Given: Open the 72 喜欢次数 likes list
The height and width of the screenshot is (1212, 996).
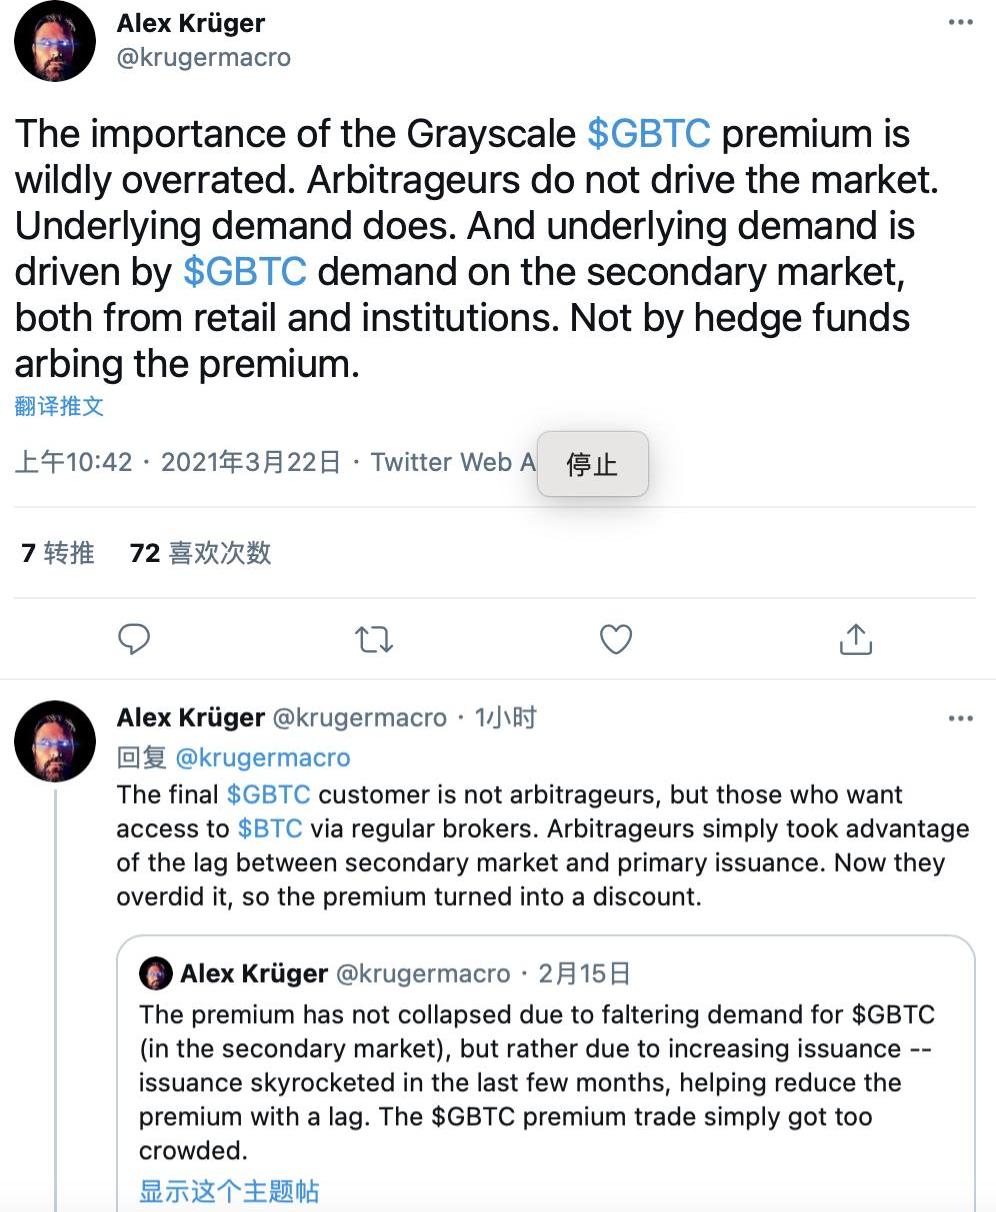Looking at the screenshot, I should pyautogui.click(x=200, y=553).
